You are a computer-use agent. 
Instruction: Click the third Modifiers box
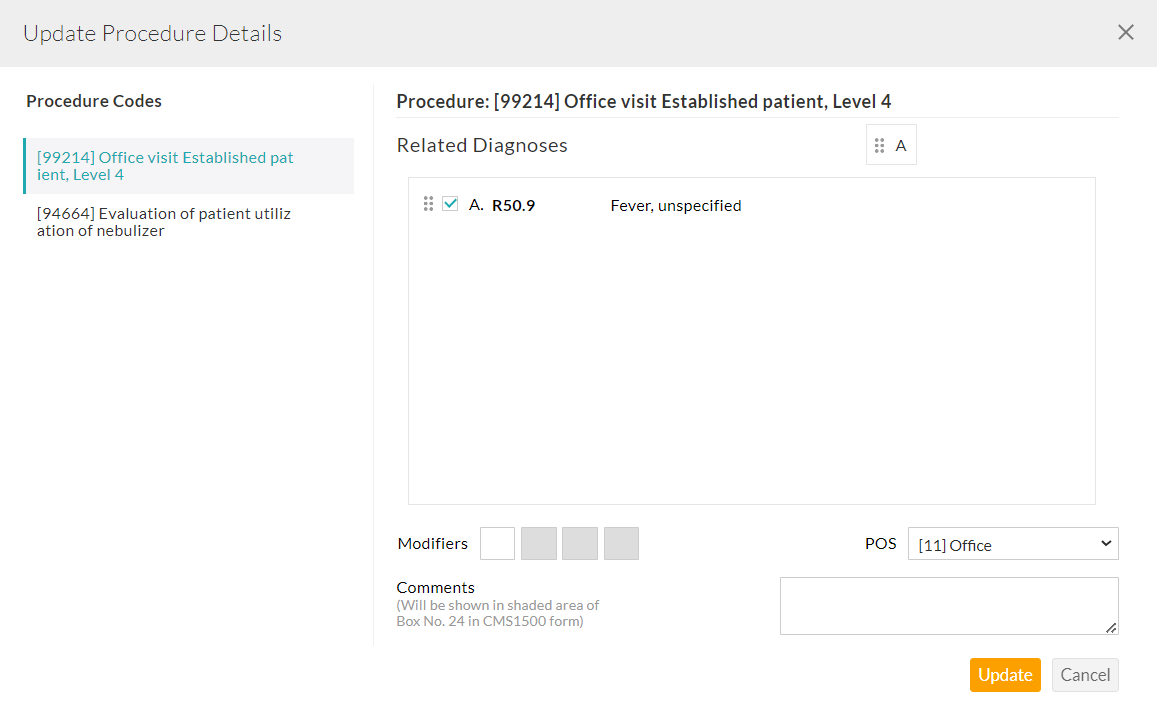580,544
